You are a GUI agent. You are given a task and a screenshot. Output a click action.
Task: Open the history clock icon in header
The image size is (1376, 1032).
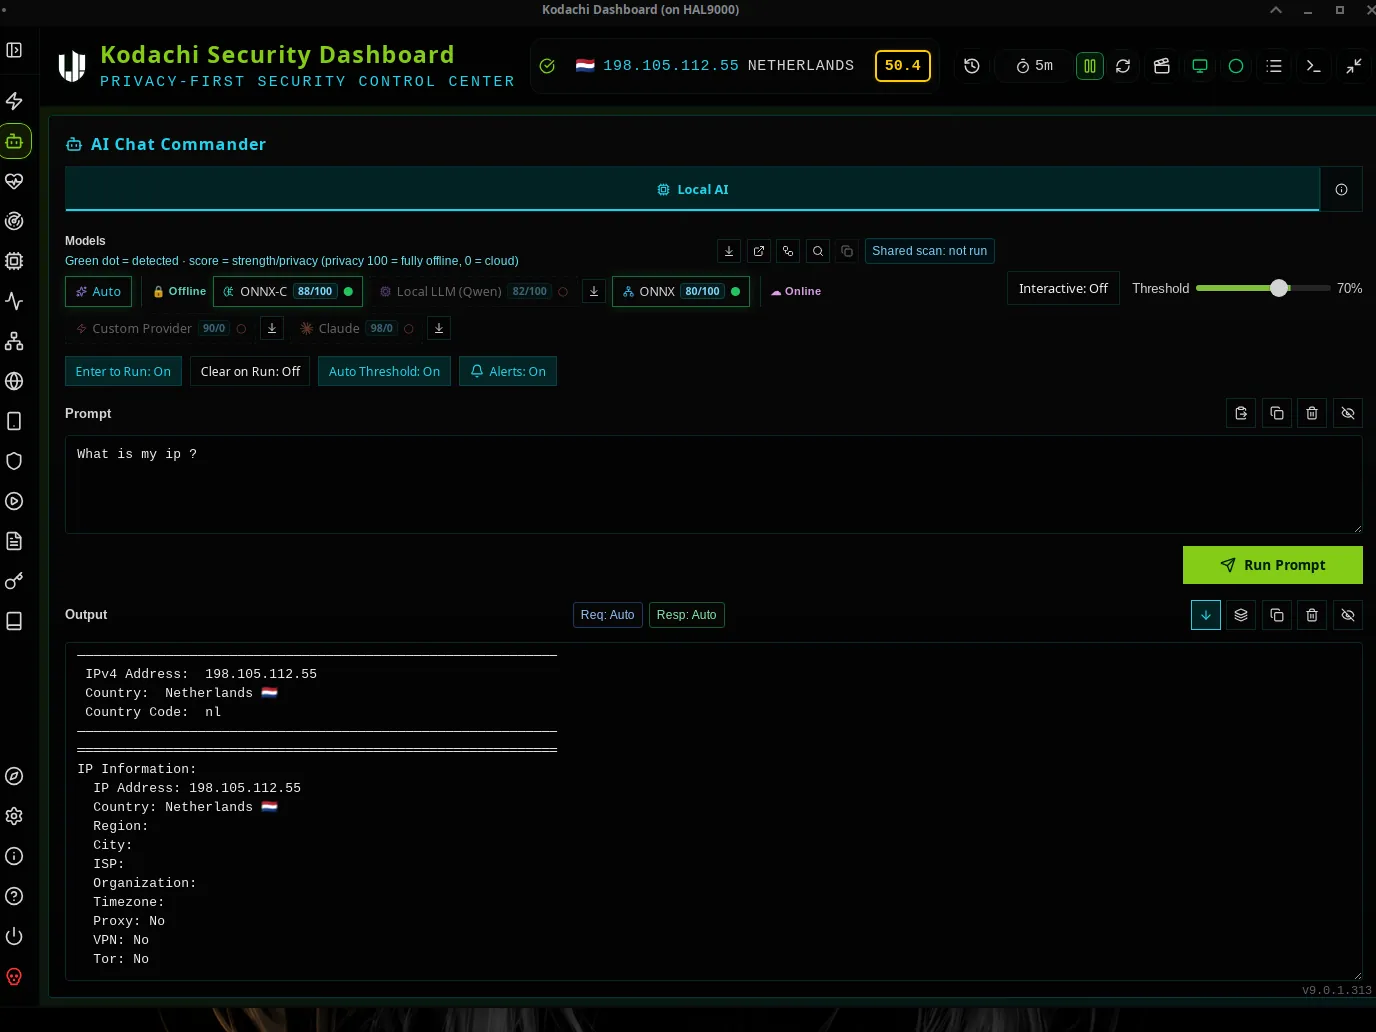[971, 66]
